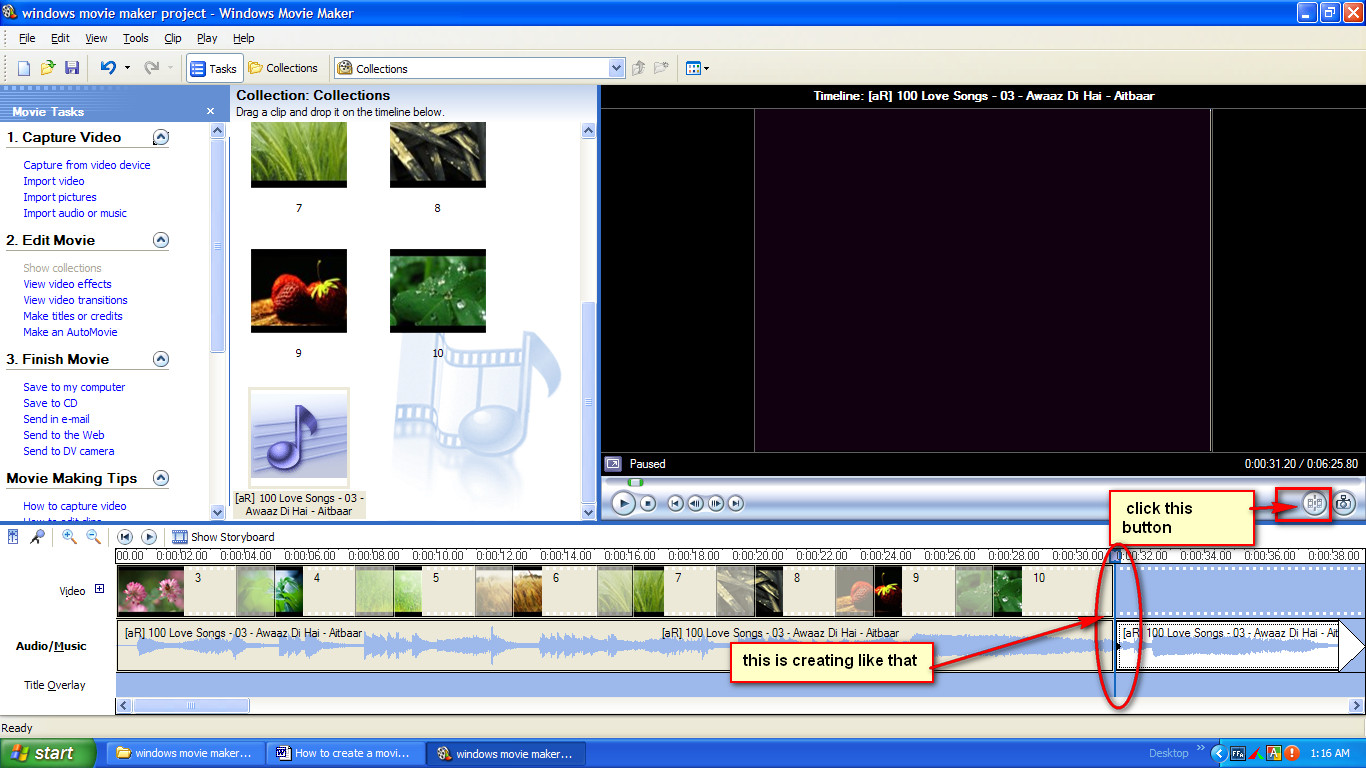Screen dimensions: 1366x768
Task: Select the Awaaz Di Hai music clip in collection
Action: click(299, 438)
